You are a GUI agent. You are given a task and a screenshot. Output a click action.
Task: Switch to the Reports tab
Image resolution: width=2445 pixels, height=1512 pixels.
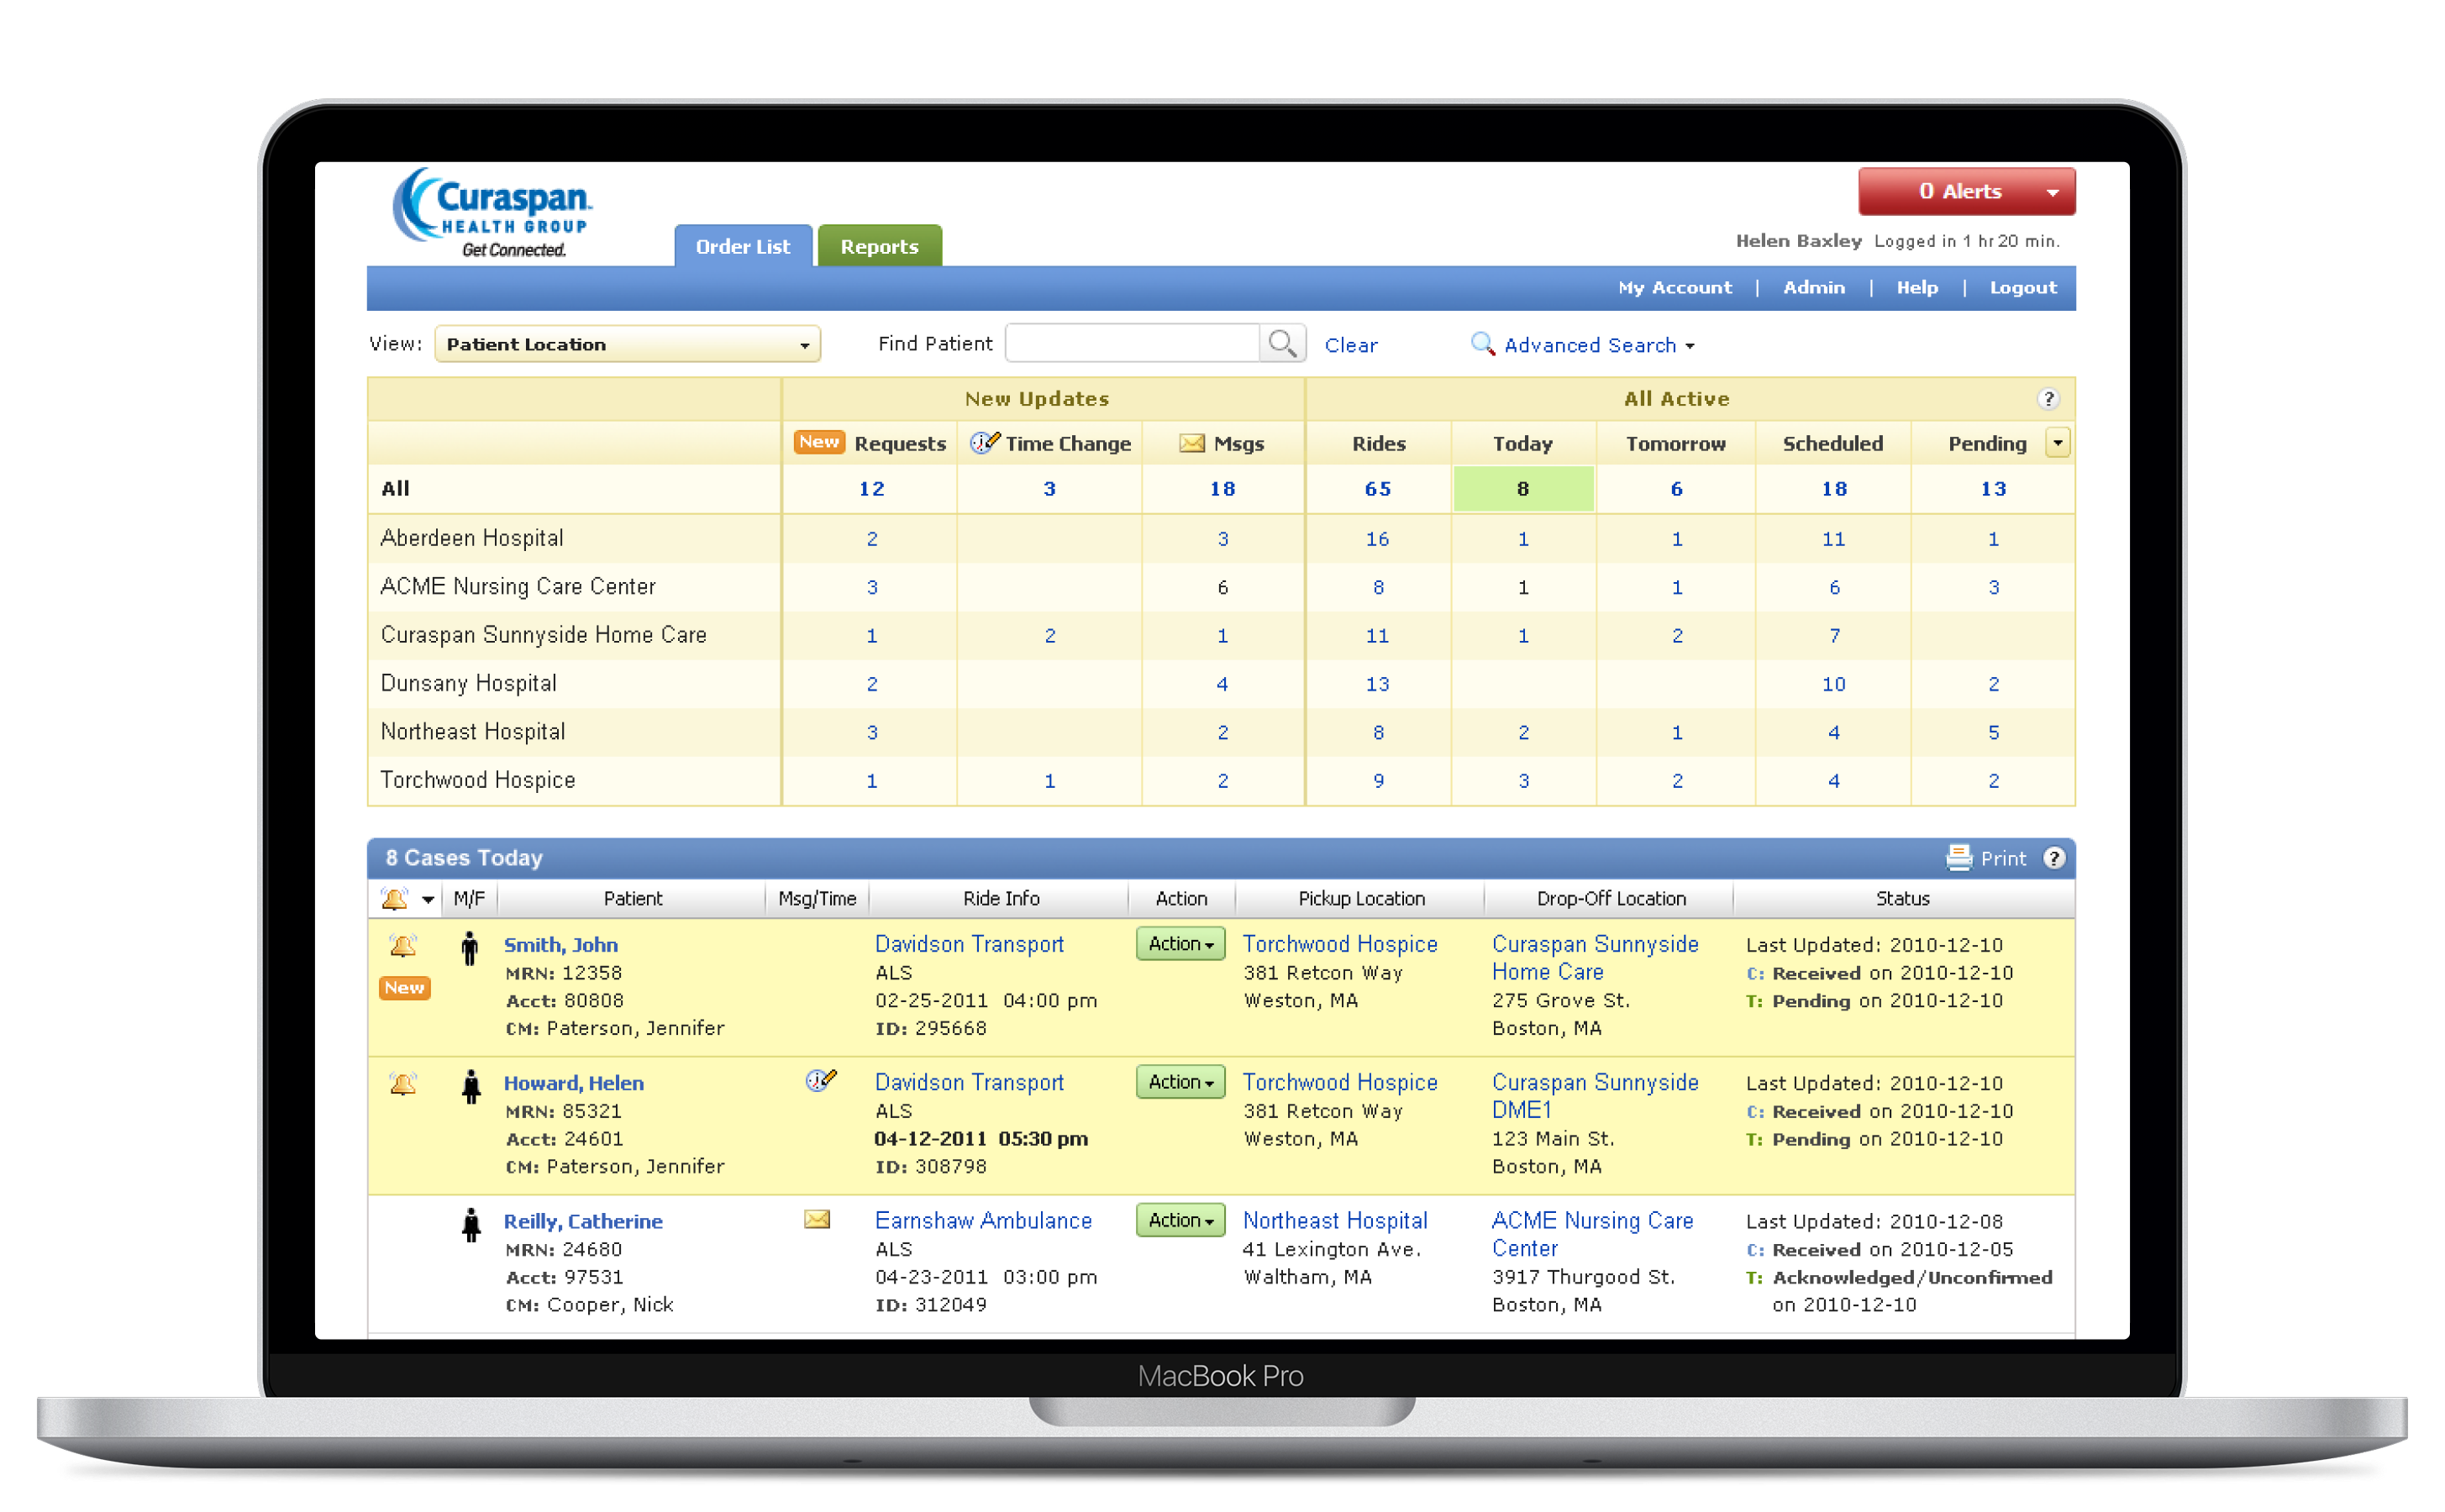(879, 246)
